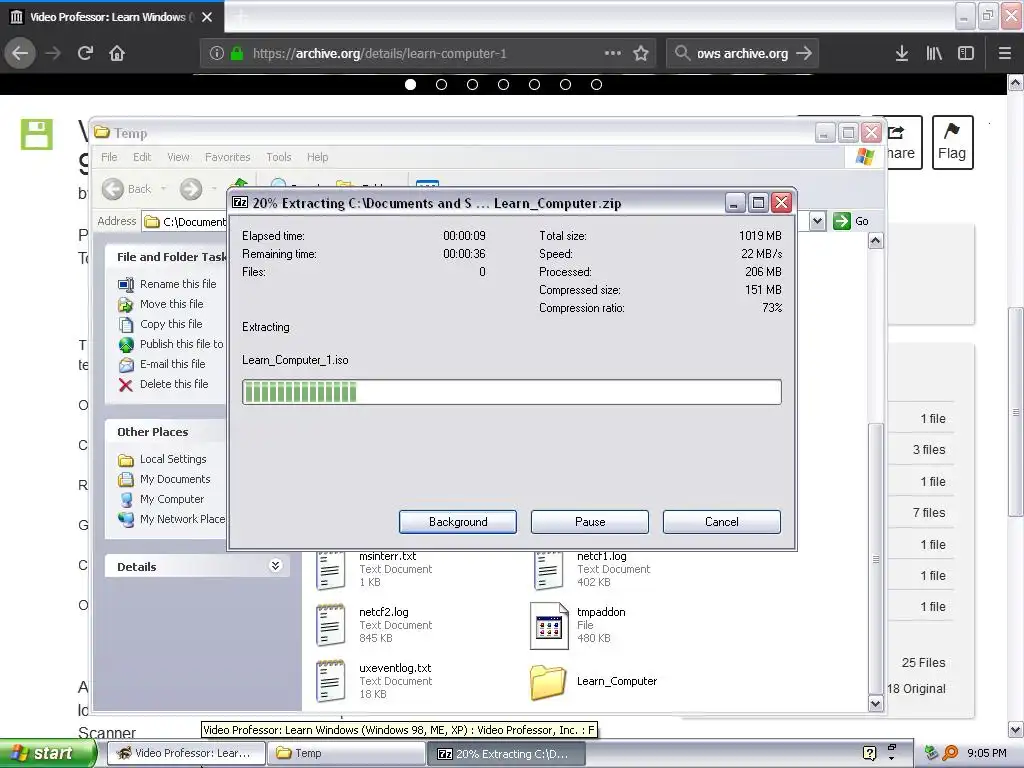This screenshot has height=768, width=1024.
Task: Open Explorer View menu
Action: 178,157
